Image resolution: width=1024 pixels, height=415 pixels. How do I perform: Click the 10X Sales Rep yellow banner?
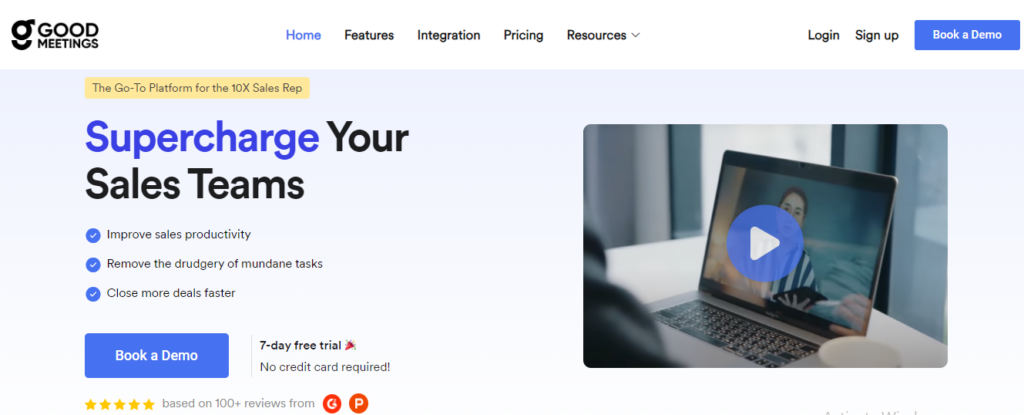pos(197,88)
